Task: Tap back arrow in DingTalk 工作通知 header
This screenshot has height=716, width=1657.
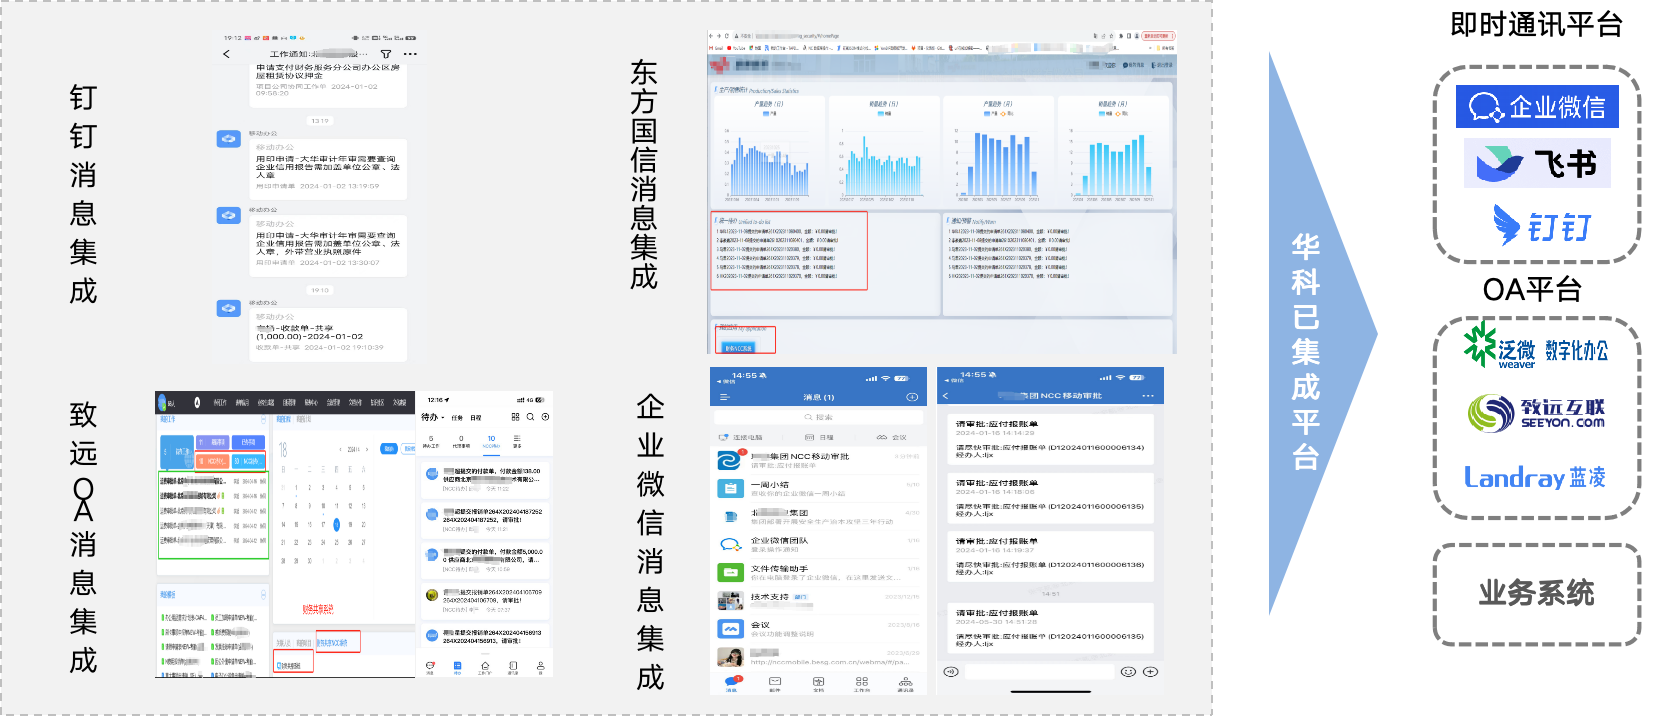Action: click(x=227, y=54)
